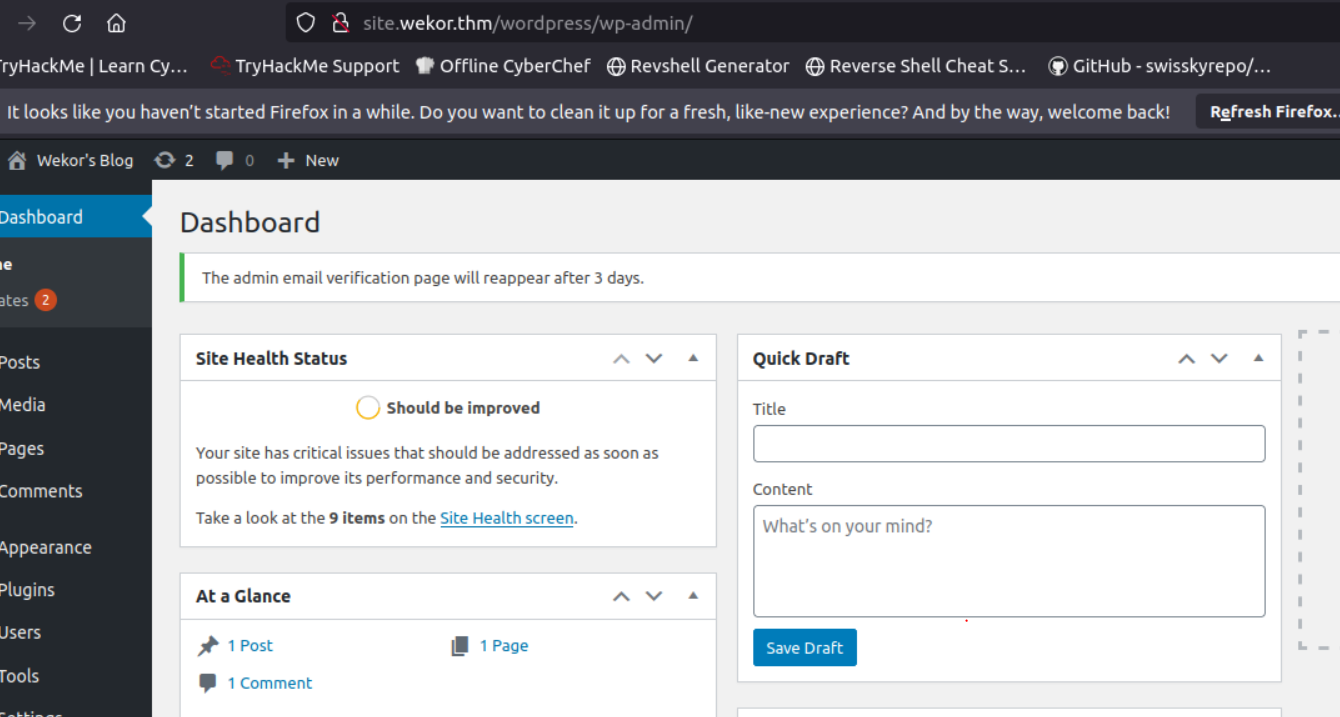Toggle the At a Glance panel

point(693,596)
